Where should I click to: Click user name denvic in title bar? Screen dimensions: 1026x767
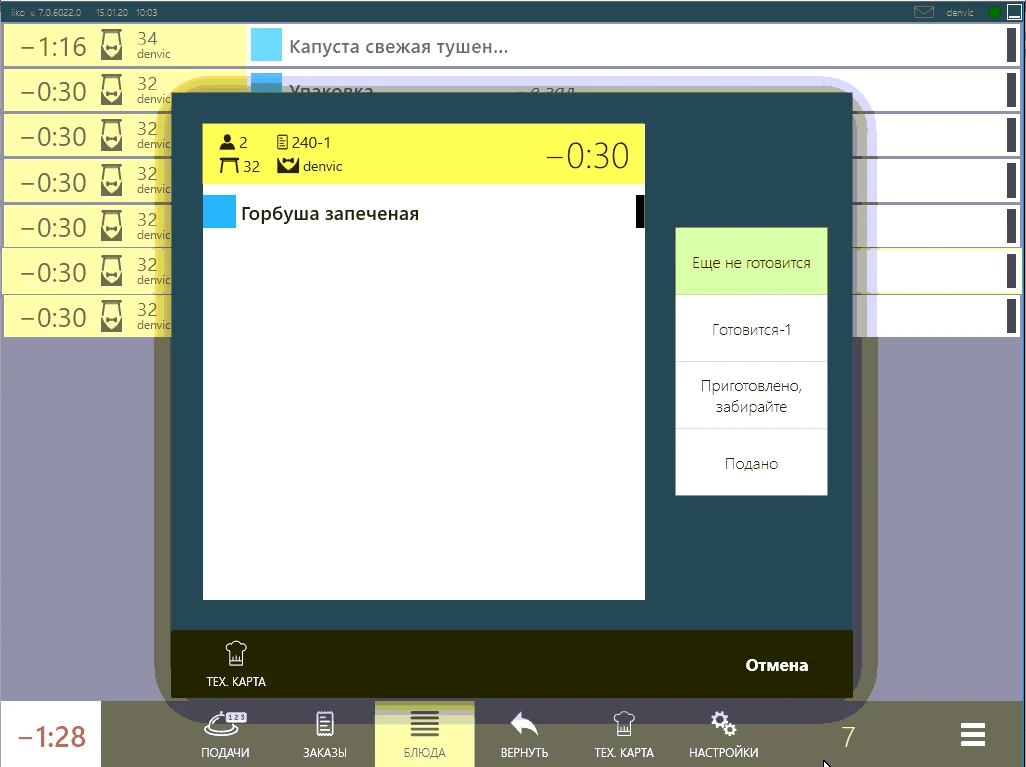[x=960, y=12]
